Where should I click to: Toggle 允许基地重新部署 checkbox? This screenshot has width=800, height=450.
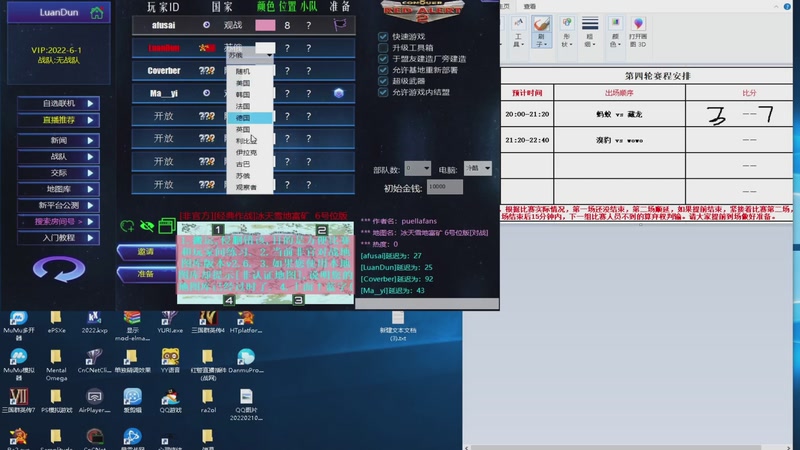(x=383, y=70)
